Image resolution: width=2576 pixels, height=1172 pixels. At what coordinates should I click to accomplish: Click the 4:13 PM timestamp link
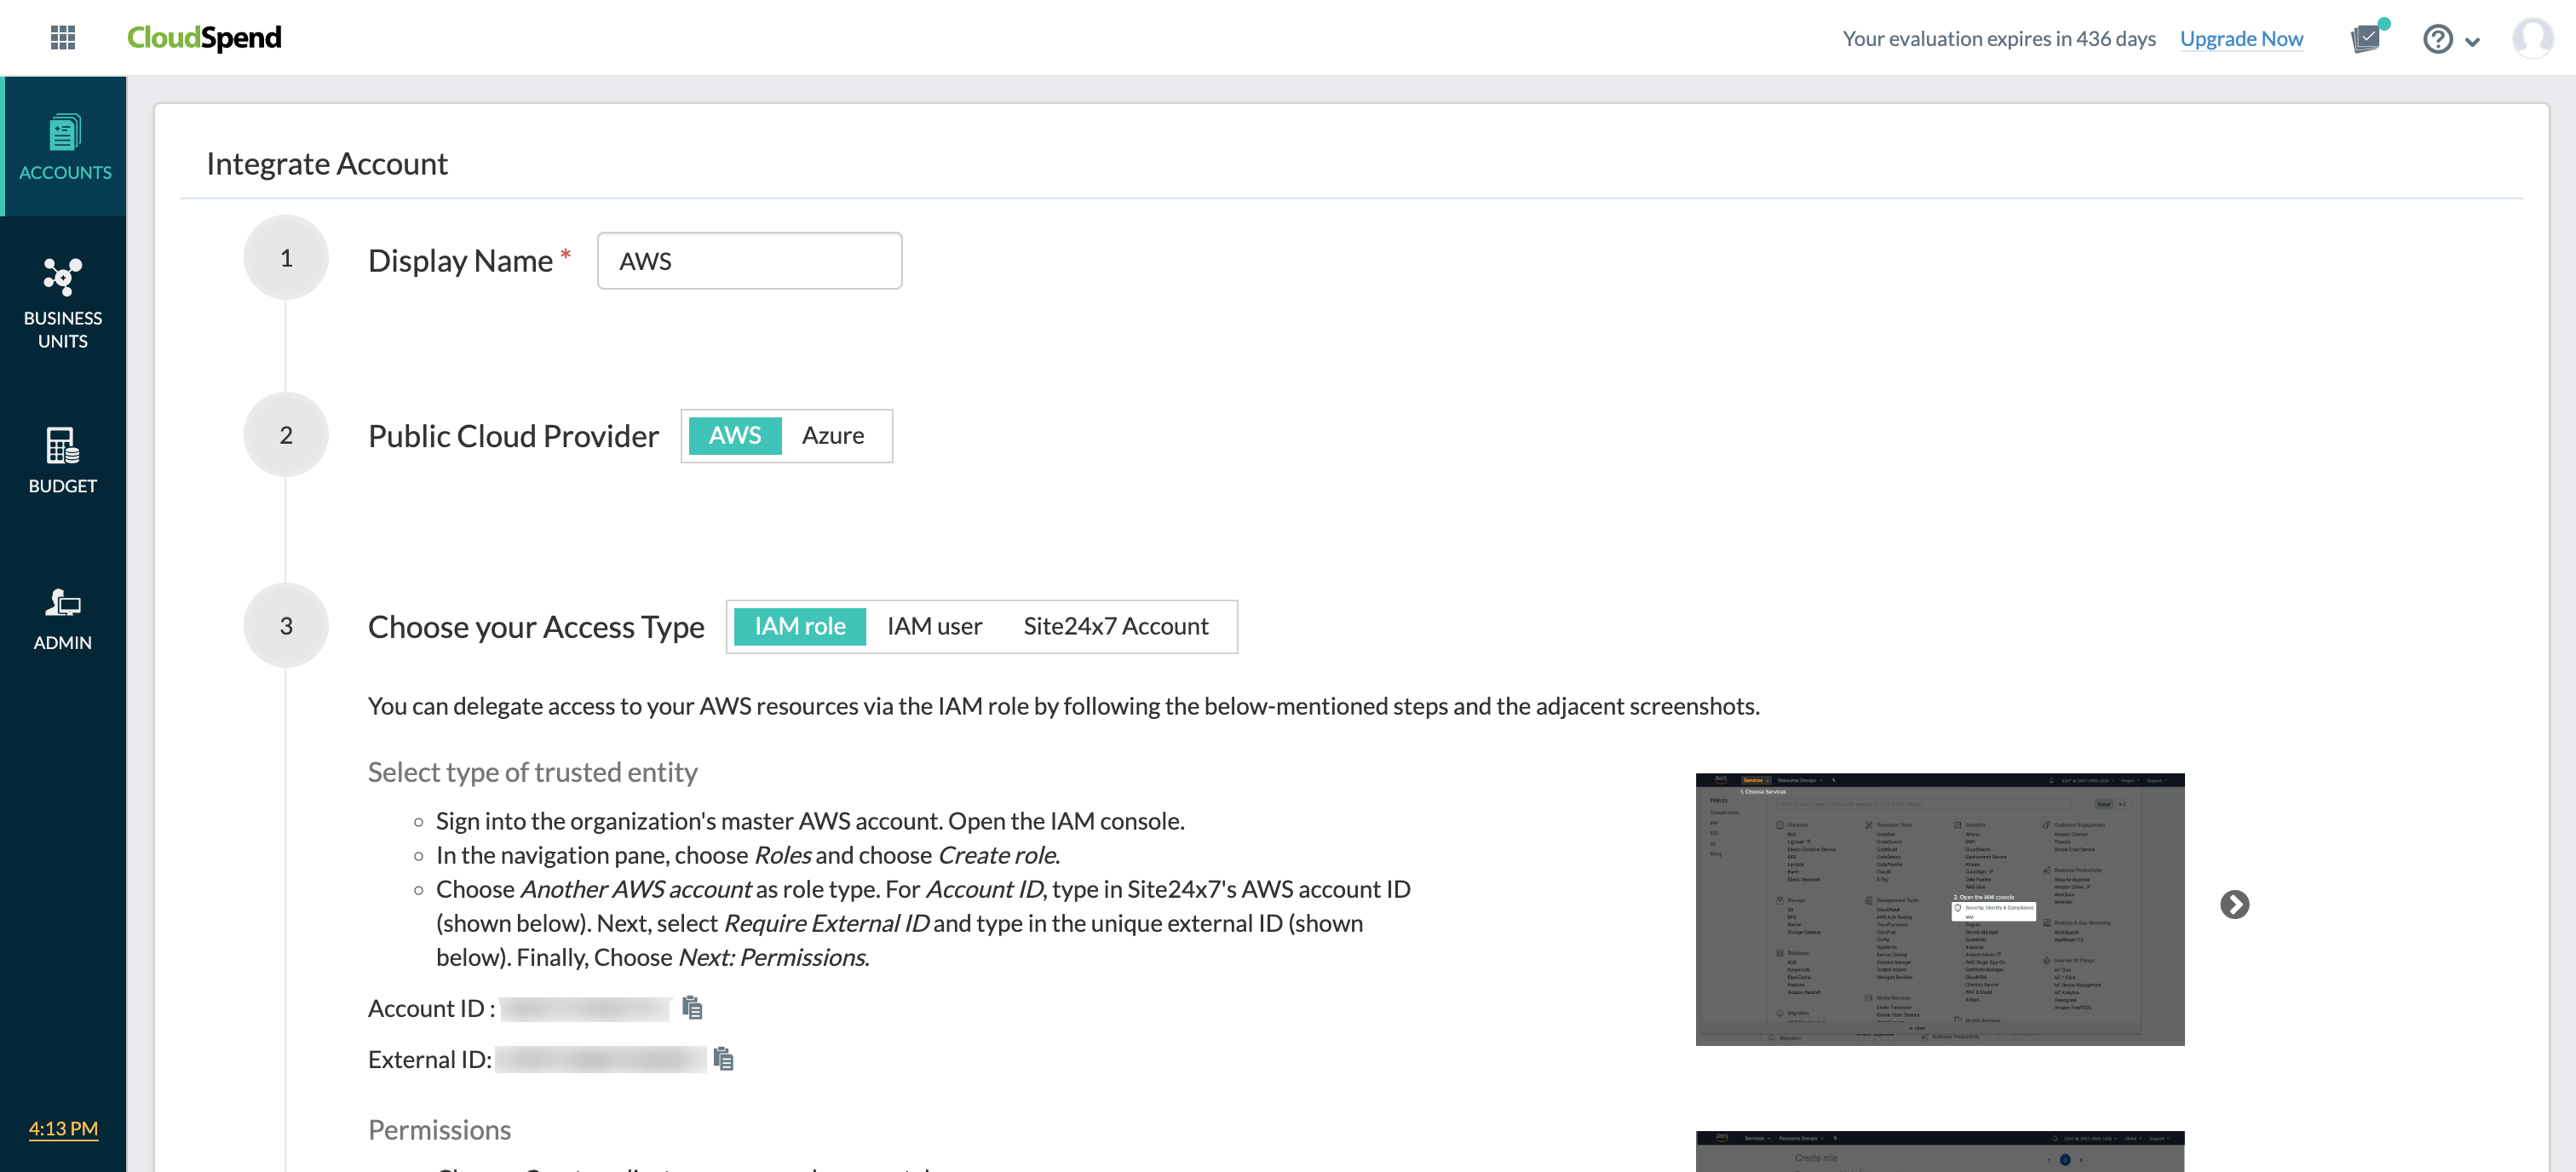click(x=62, y=1129)
